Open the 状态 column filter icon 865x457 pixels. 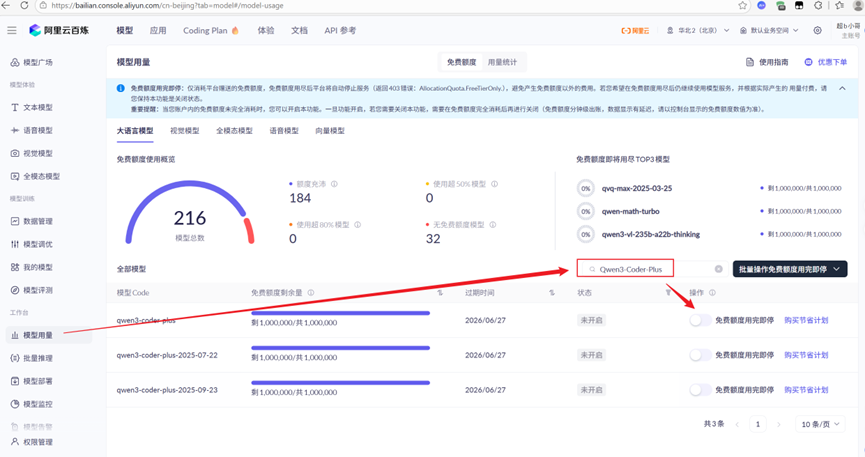[668, 293]
